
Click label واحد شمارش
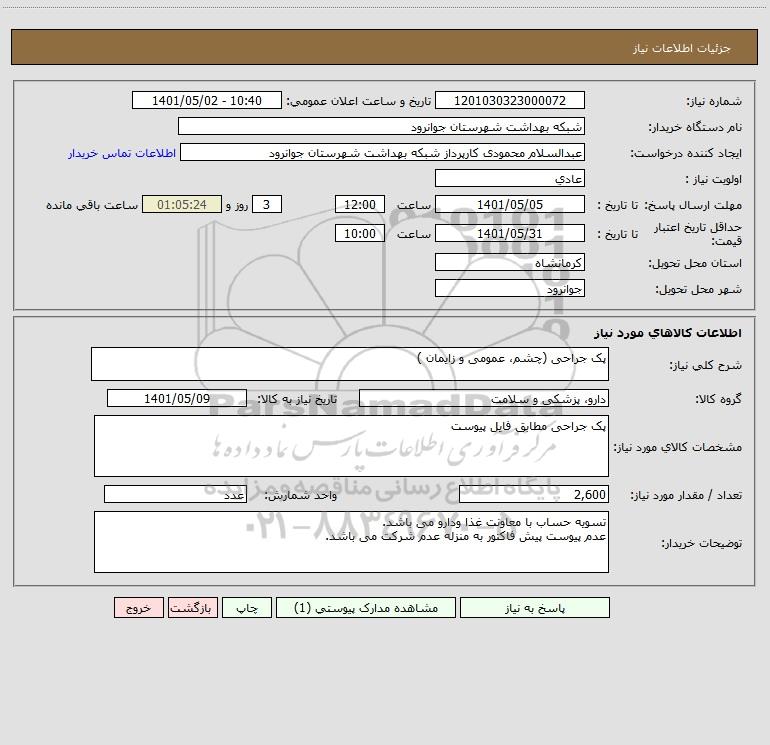[301, 496]
